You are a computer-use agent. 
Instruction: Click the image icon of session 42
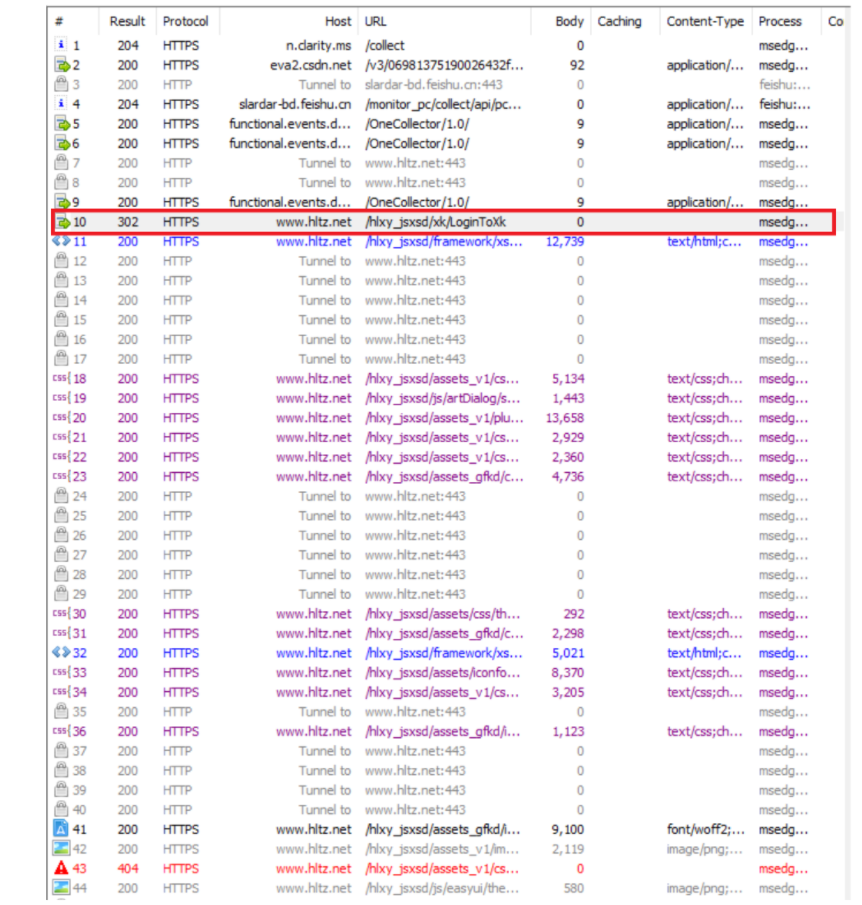(61, 848)
